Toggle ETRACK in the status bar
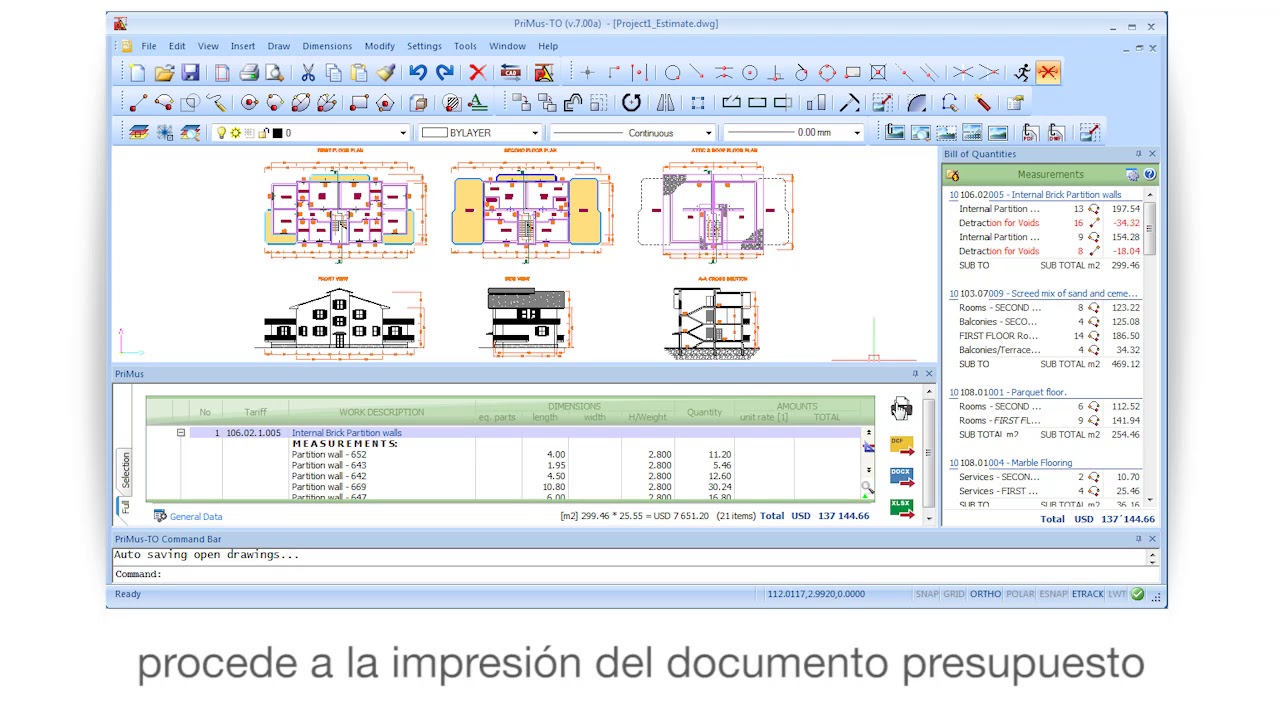The image size is (1280, 720). click(1087, 594)
